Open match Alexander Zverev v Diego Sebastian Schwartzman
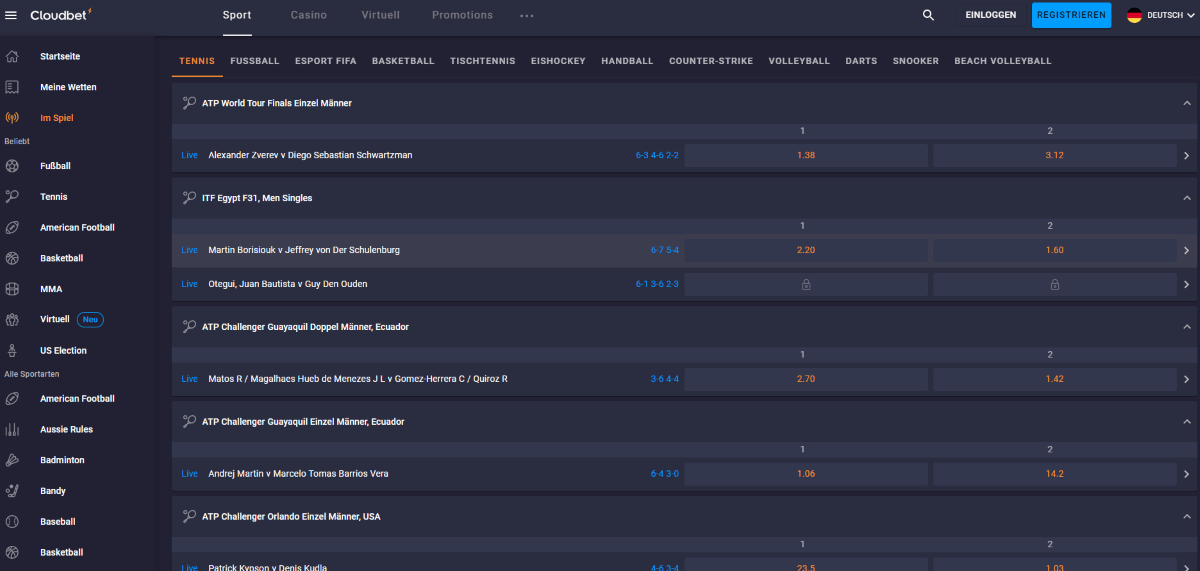Image resolution: width=1200 pixels, height=571 pixels. (x=310, y=155)
